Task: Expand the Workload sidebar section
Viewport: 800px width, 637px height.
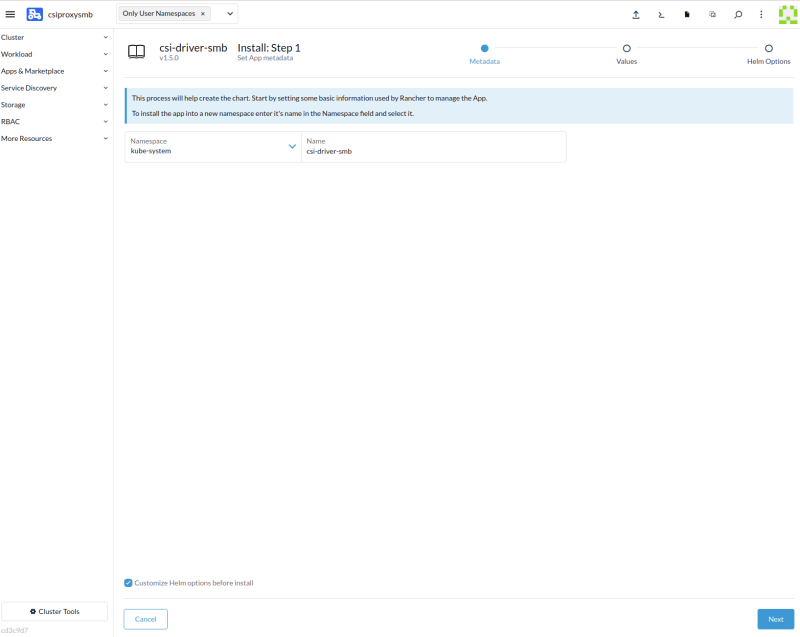Action: [x=55, y=54]
